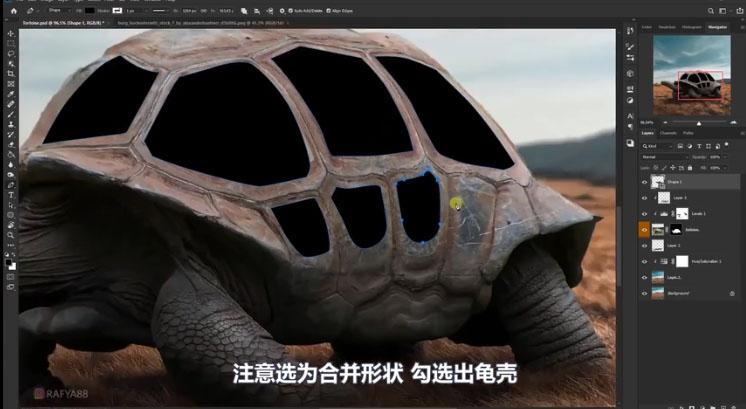Switch to the Channels tab
746x409 pixels.
pos(667,132)
